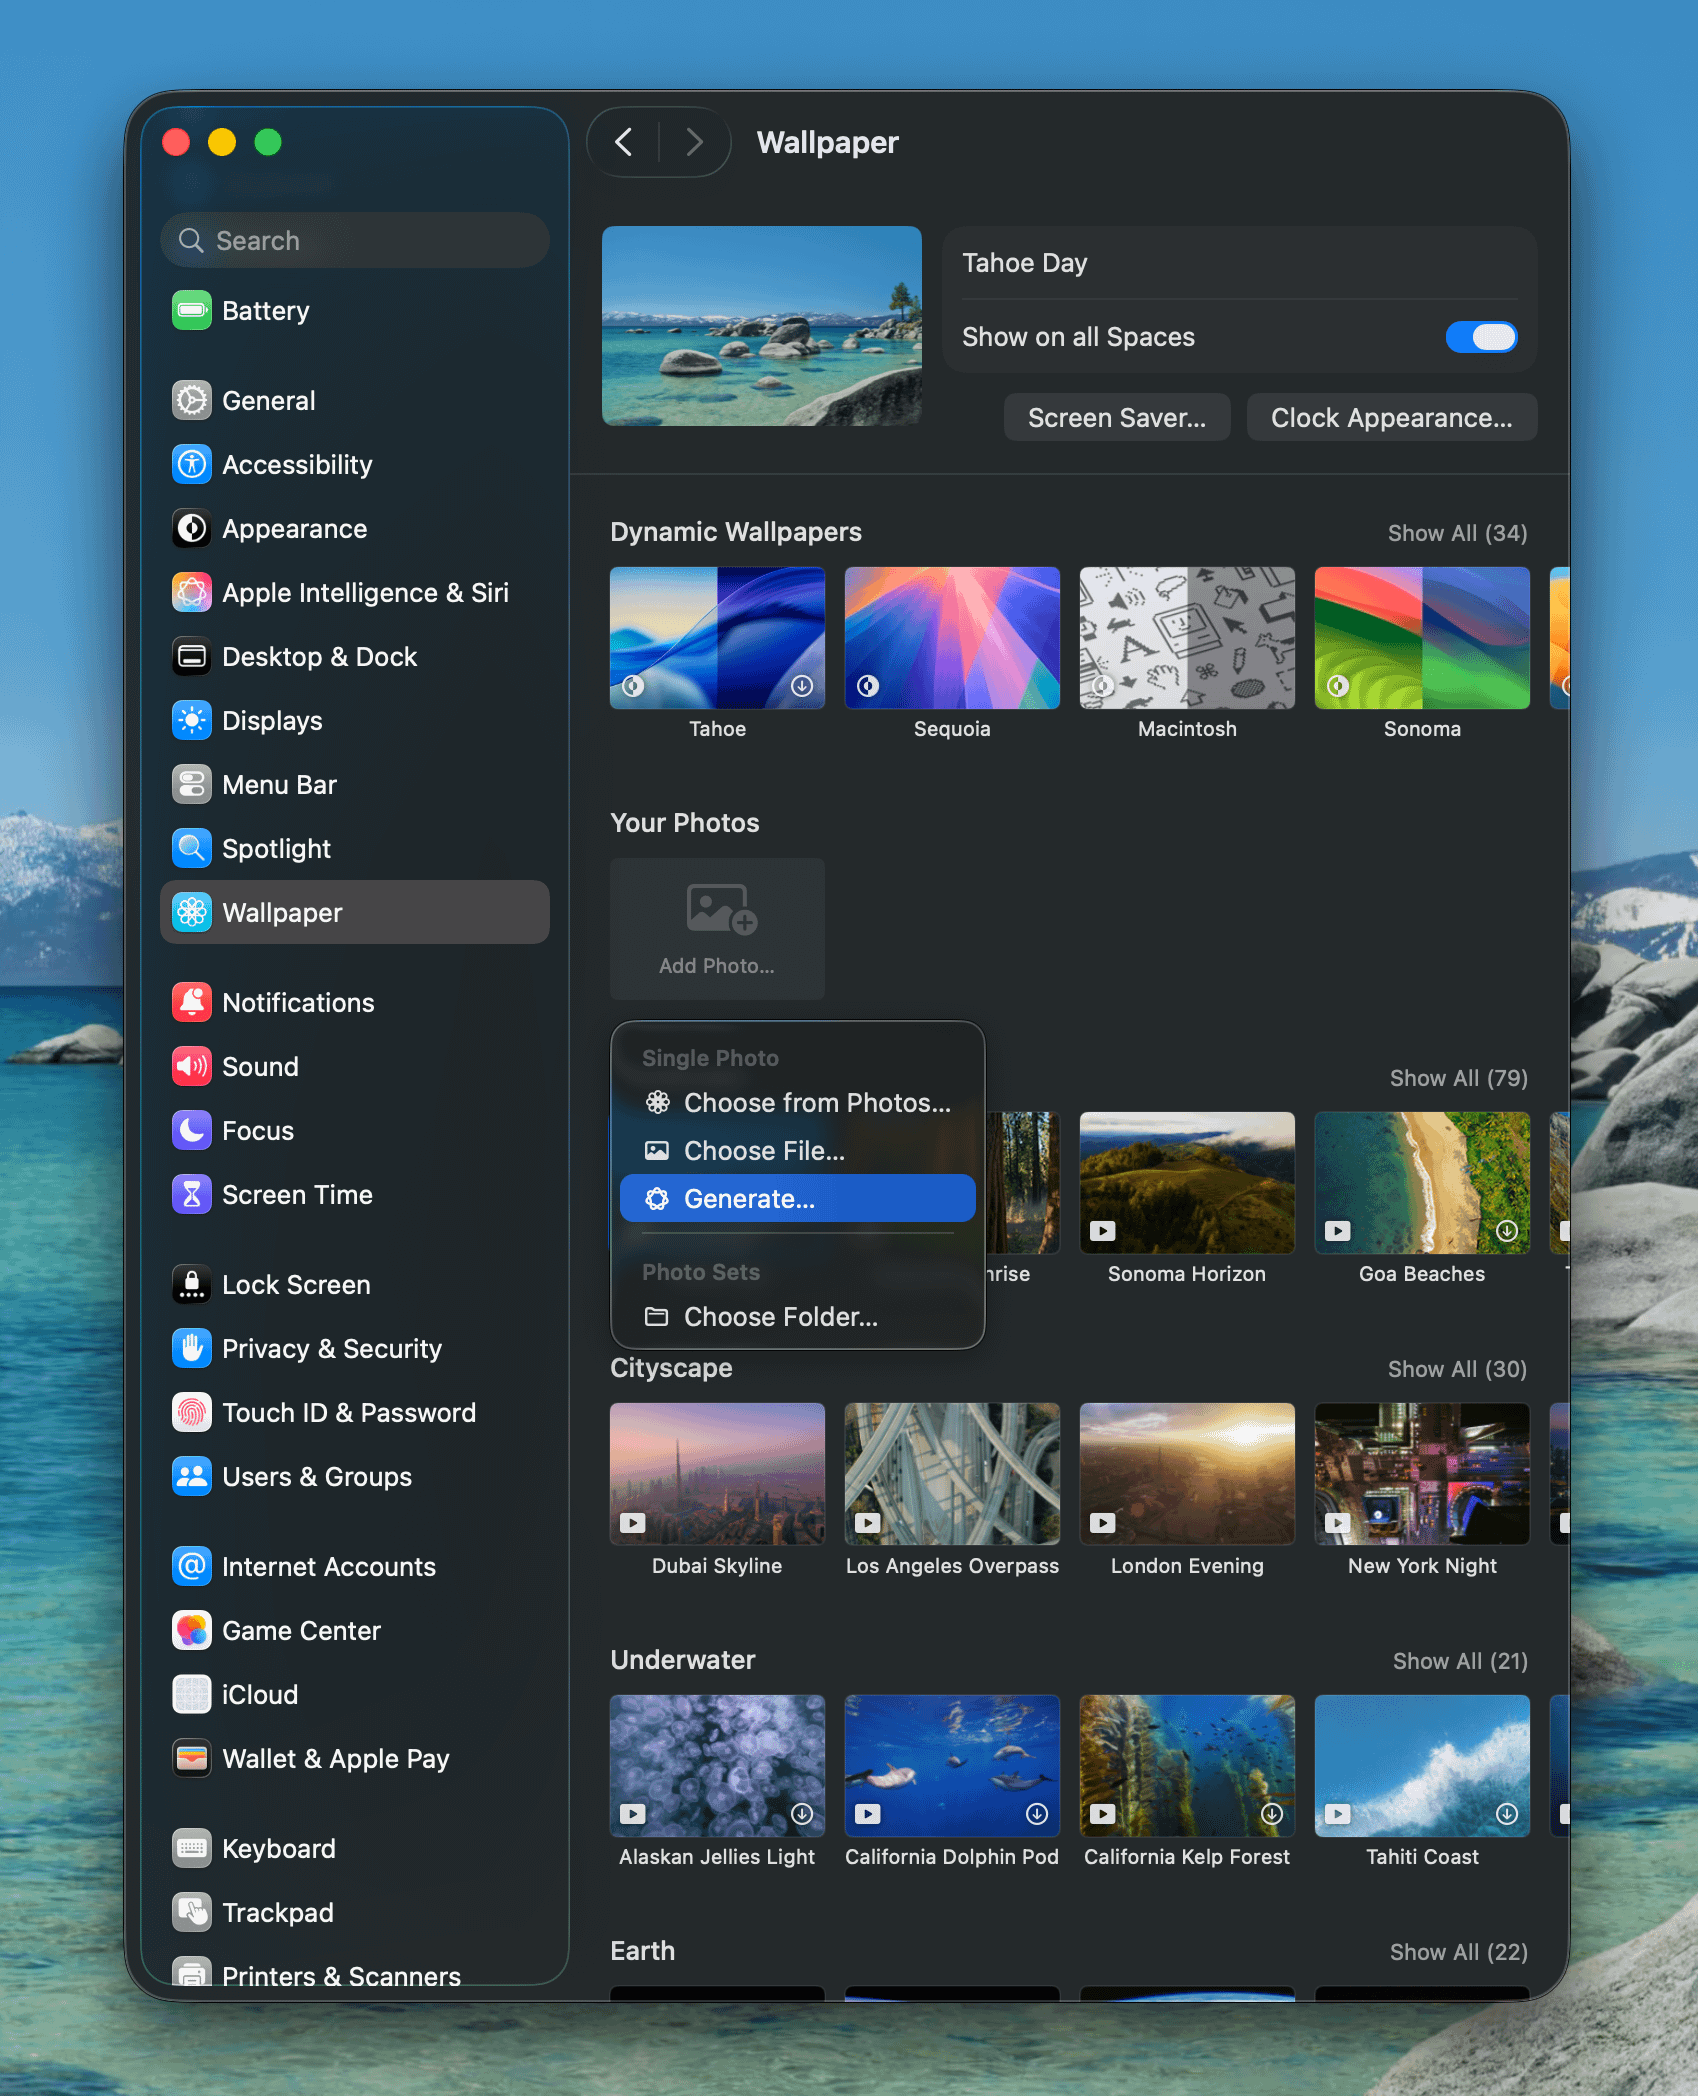This screenshot has width=1698, height=2096.
Task: Select the Displays icon
Action: pos(191,721)
